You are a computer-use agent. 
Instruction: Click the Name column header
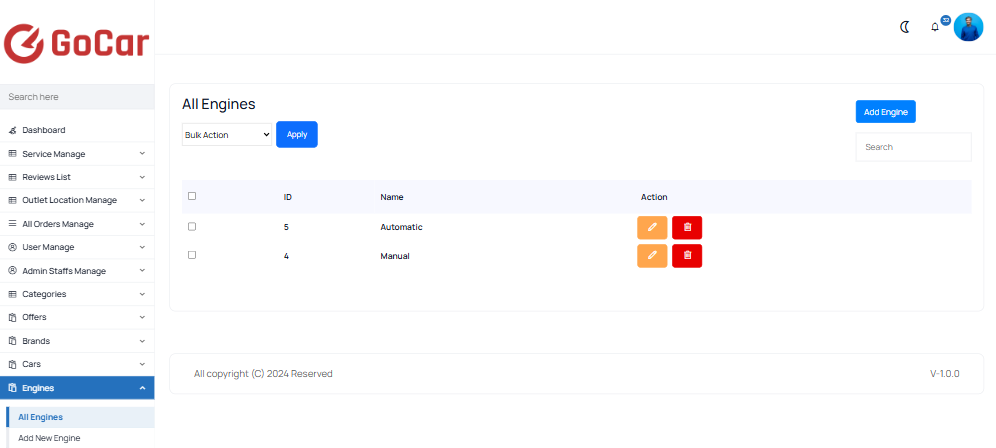click(x=392, y=197)
